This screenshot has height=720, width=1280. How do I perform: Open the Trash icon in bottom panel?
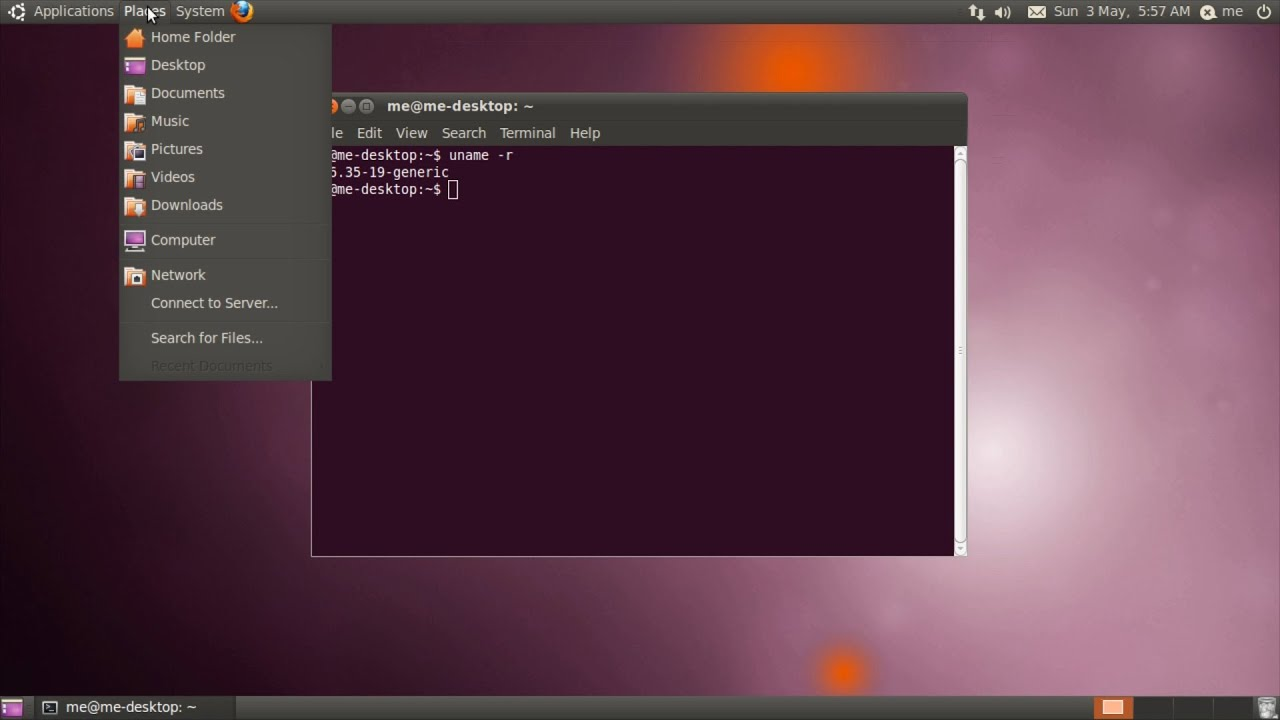[1265, 708]
